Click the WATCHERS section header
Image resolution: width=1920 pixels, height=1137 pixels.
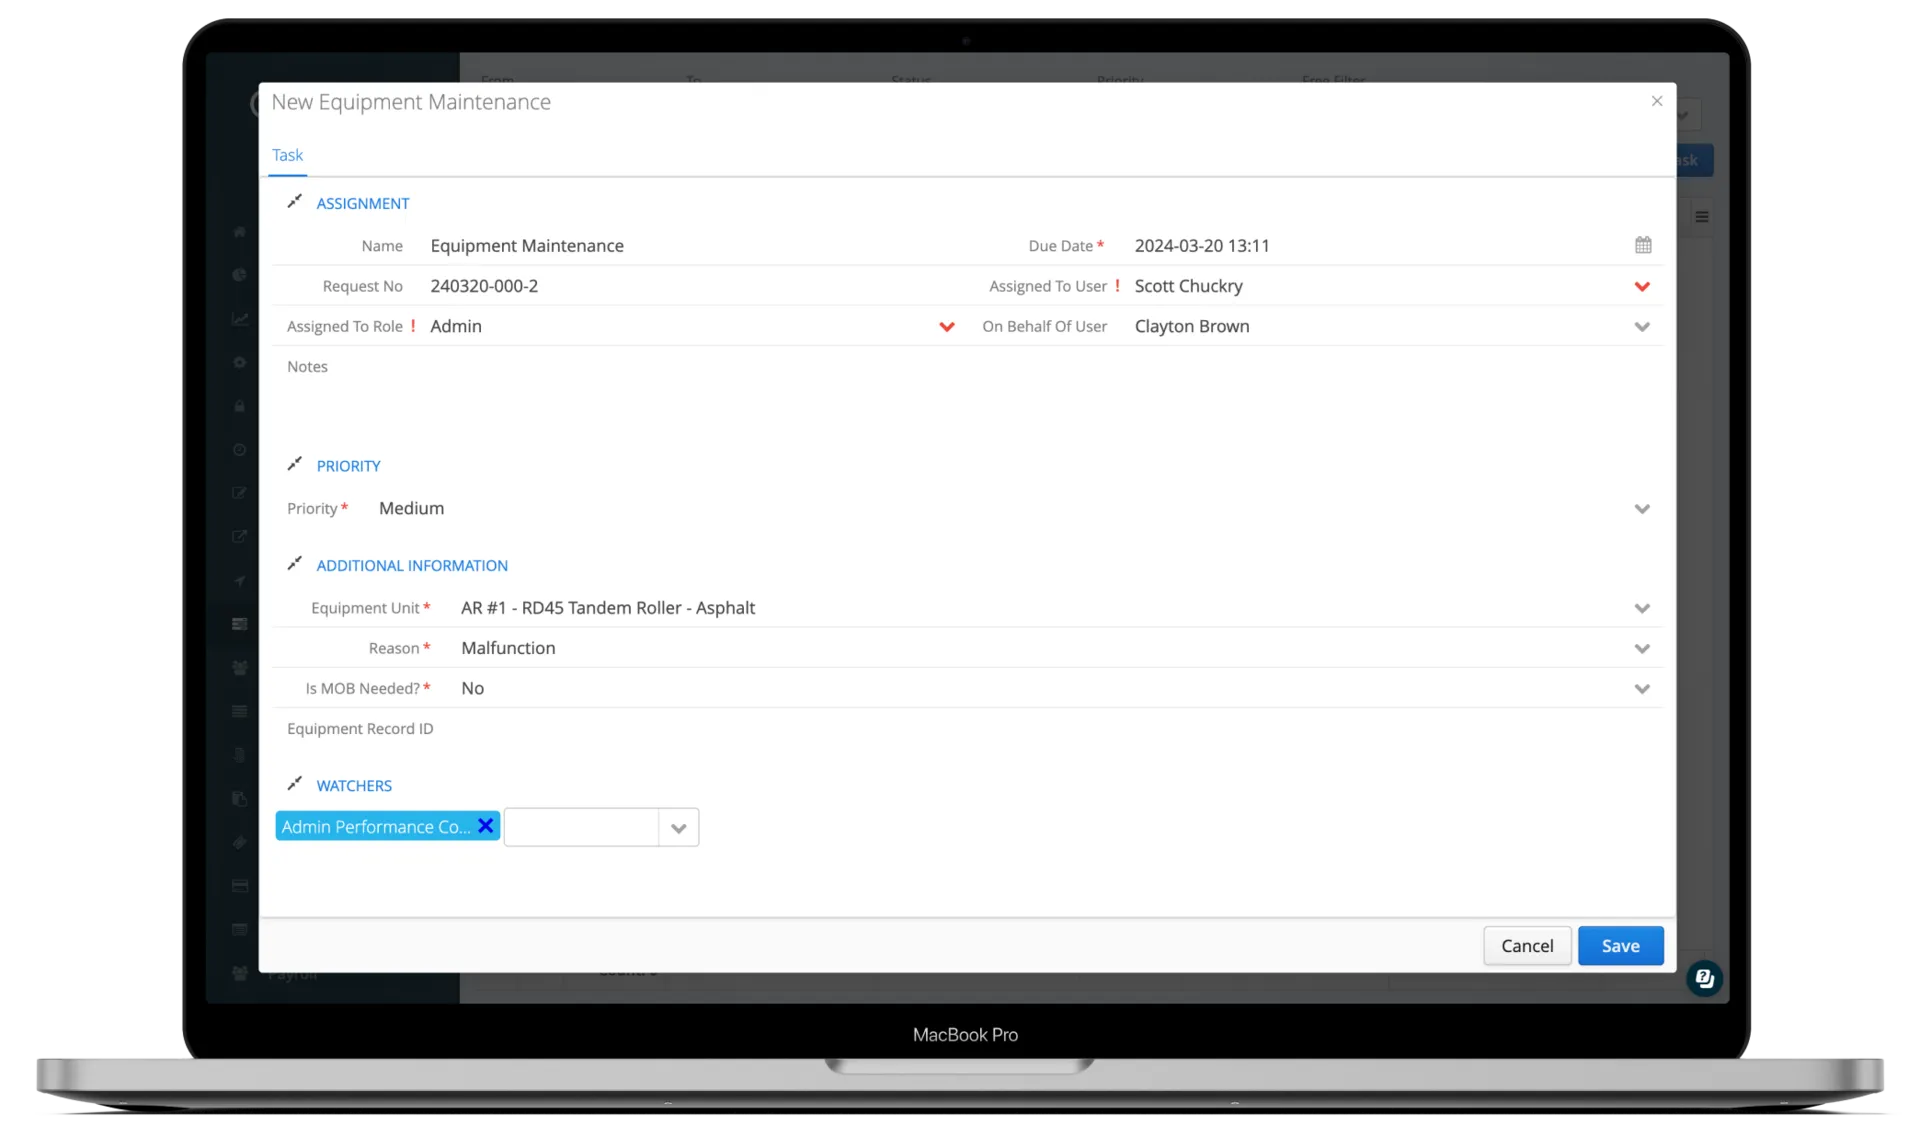point(354,785)
